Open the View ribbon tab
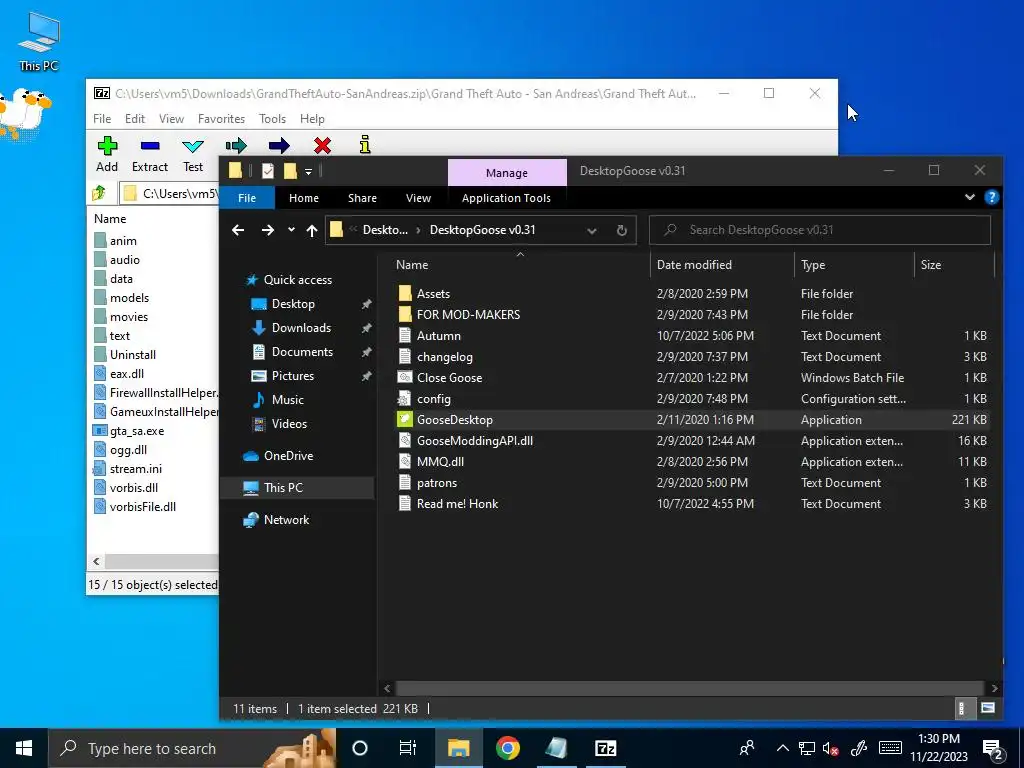1024x768 pixels. [x=418, y=198]
